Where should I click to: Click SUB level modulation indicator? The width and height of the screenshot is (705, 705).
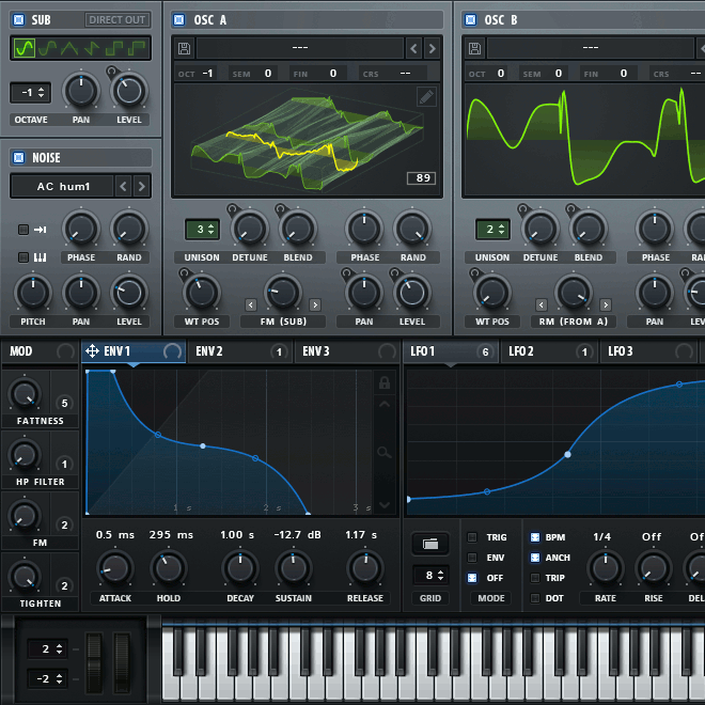pyautogui.click(x=111, y=71)
